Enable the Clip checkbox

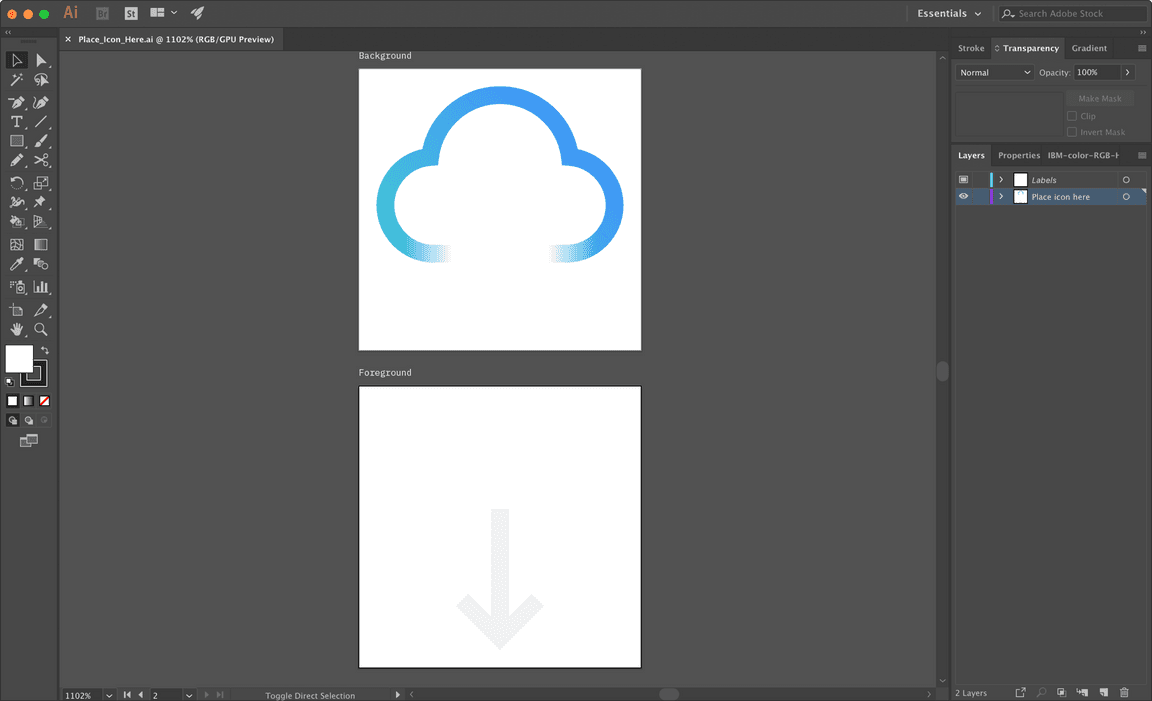coord(1071,116)
